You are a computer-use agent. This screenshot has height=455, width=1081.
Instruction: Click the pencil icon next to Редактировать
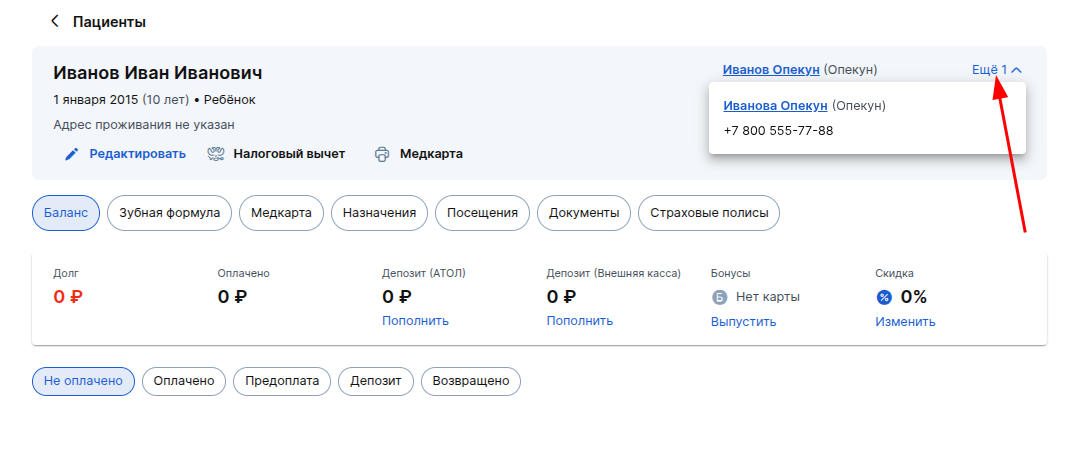tap(72, 154)
